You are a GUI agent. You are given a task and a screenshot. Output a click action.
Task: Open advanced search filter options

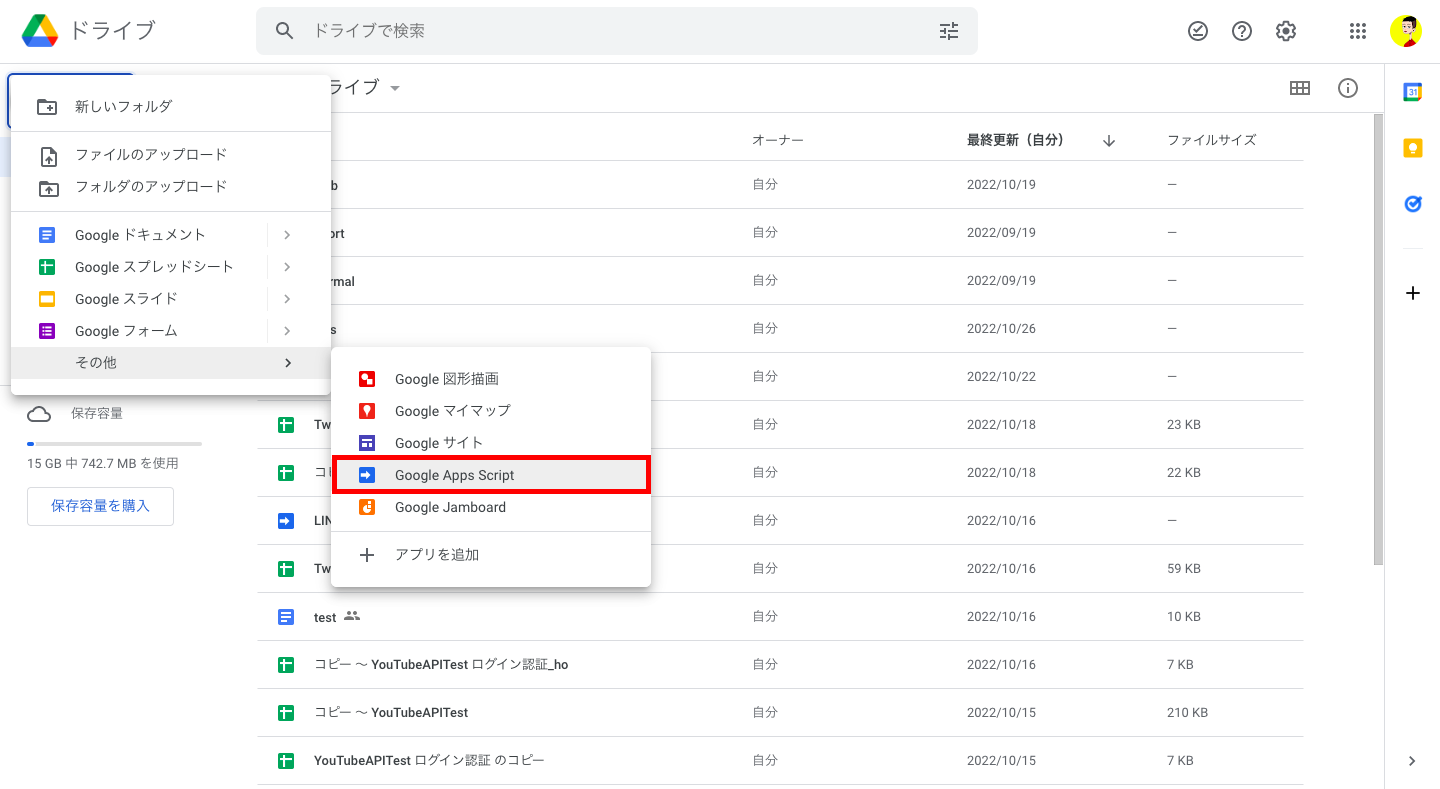(x=948, y=31)
